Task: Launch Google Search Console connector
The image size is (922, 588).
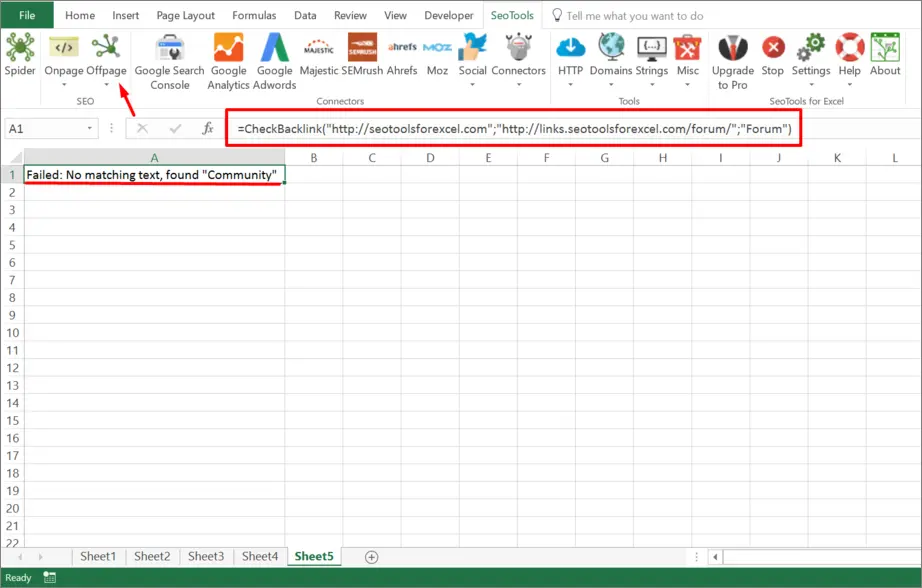Action: [x=169, y=62]
